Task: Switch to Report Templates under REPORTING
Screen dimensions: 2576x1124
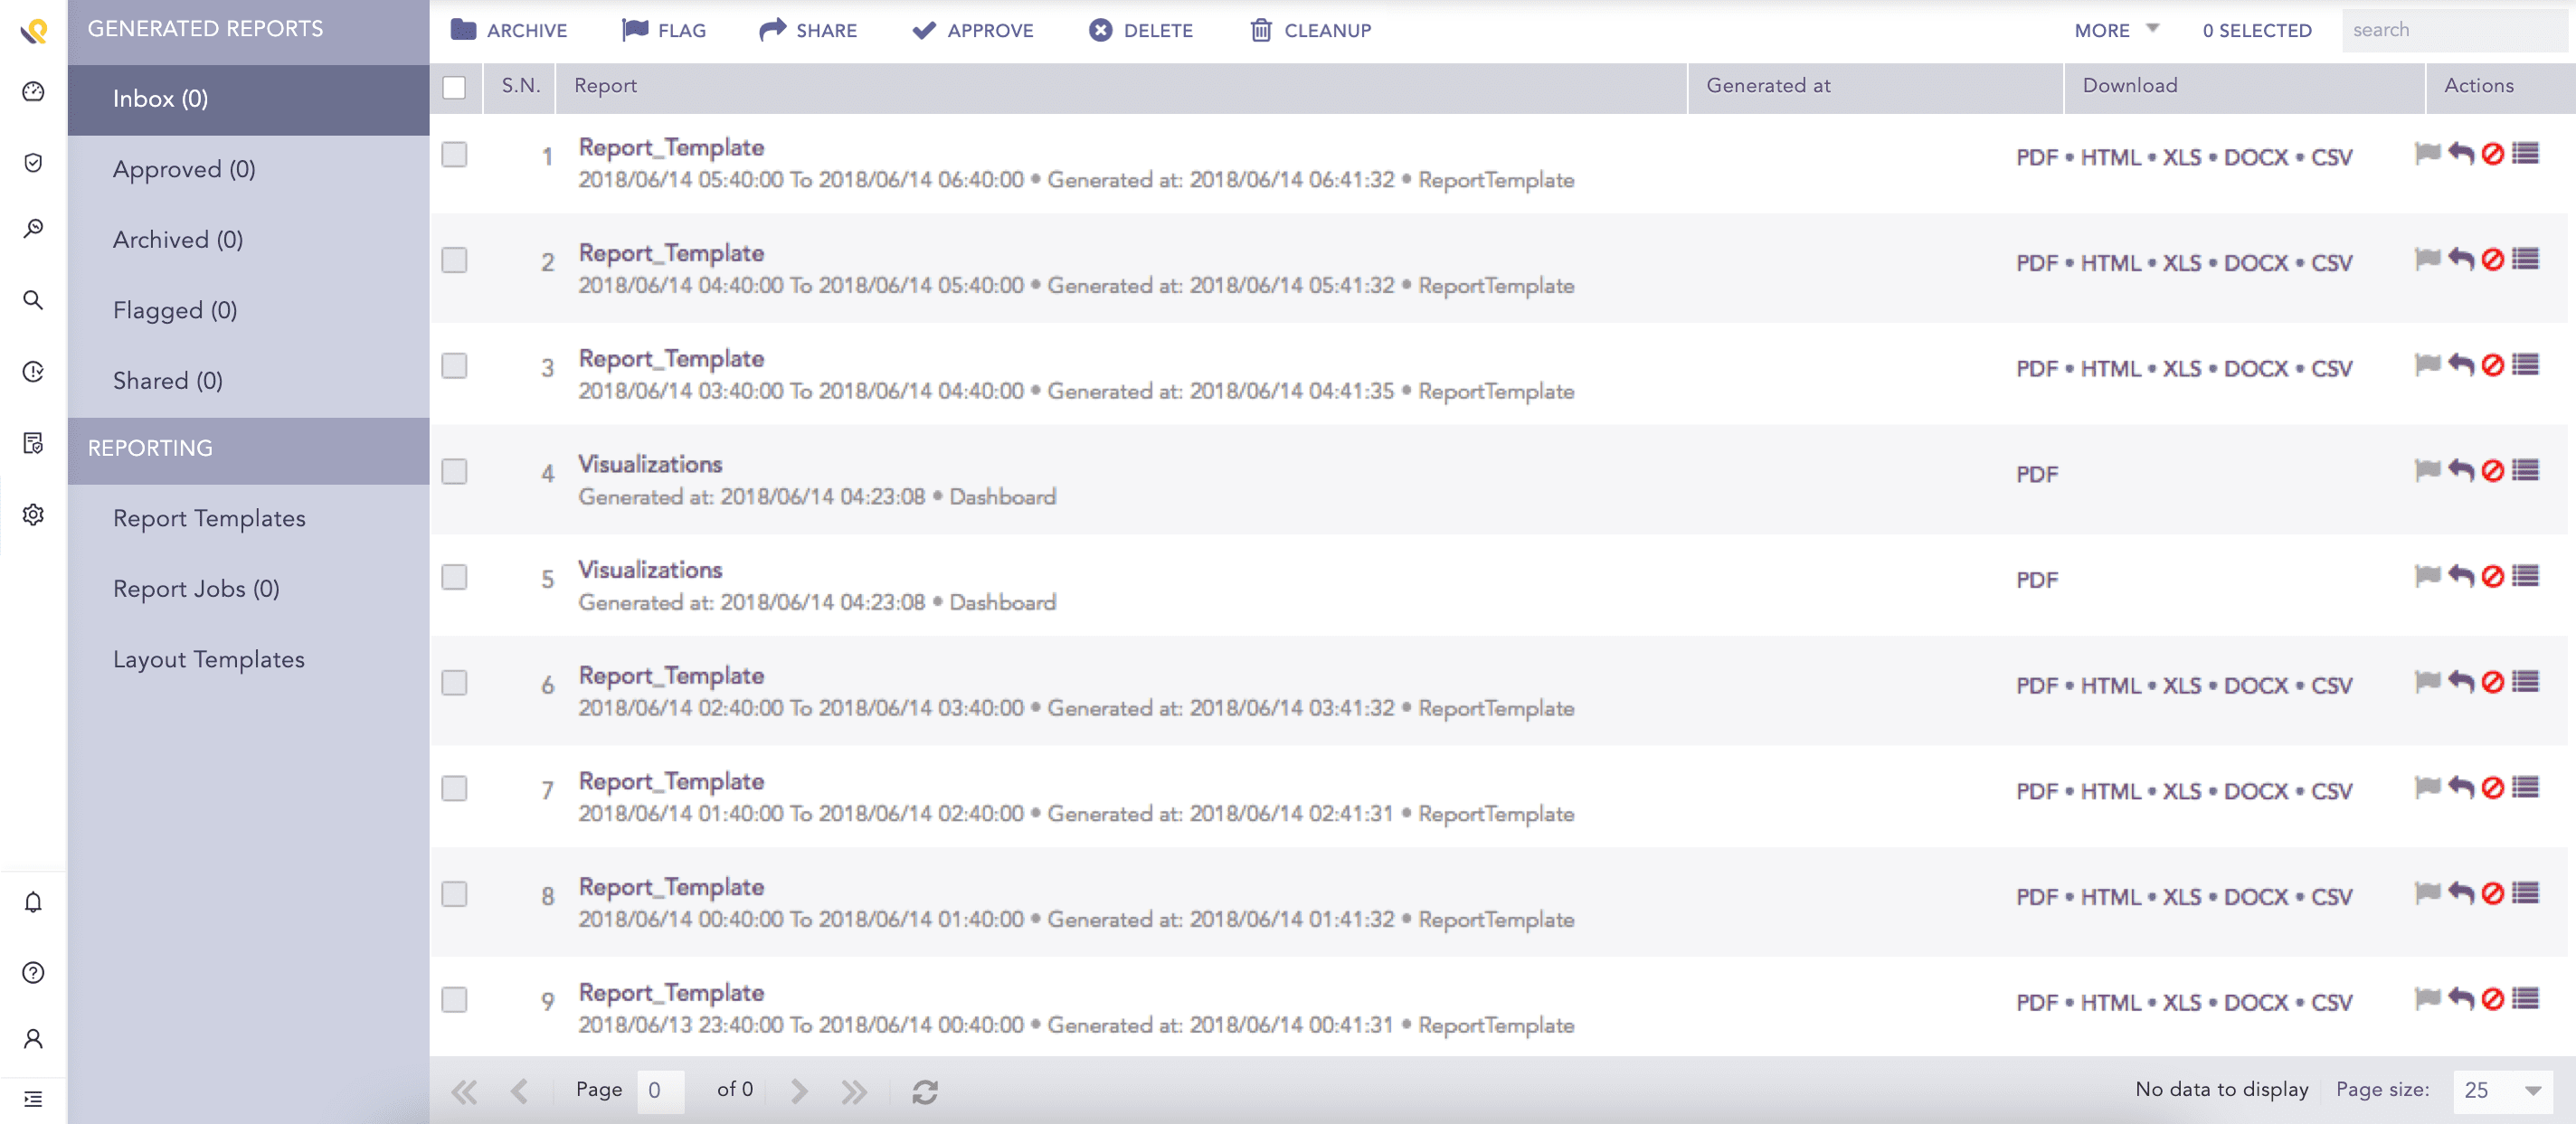Action: click(x=209, y=518)
